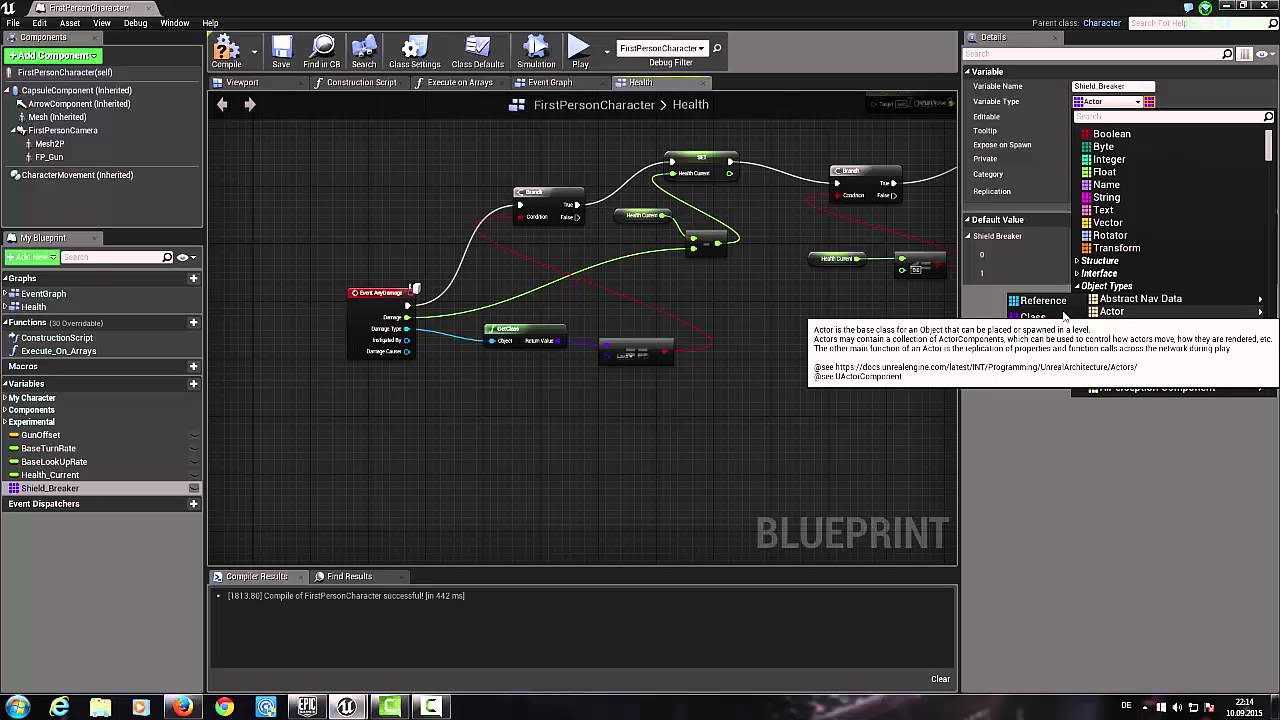Expand the Compile options arrow
The width and height of the screenshot is (1280, 720).
(x=254, y=50)
